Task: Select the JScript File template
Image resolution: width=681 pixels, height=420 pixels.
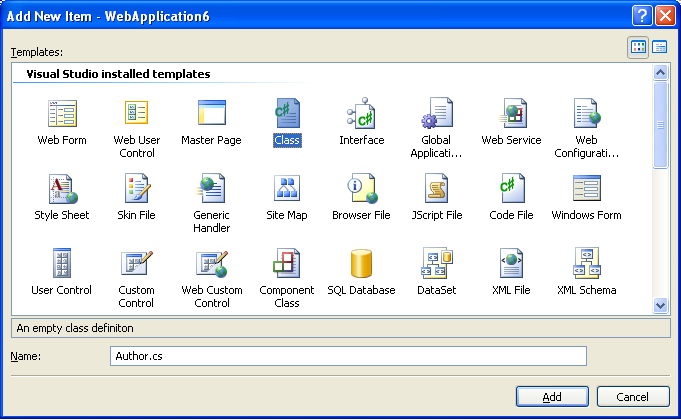Action: (436, 188)
